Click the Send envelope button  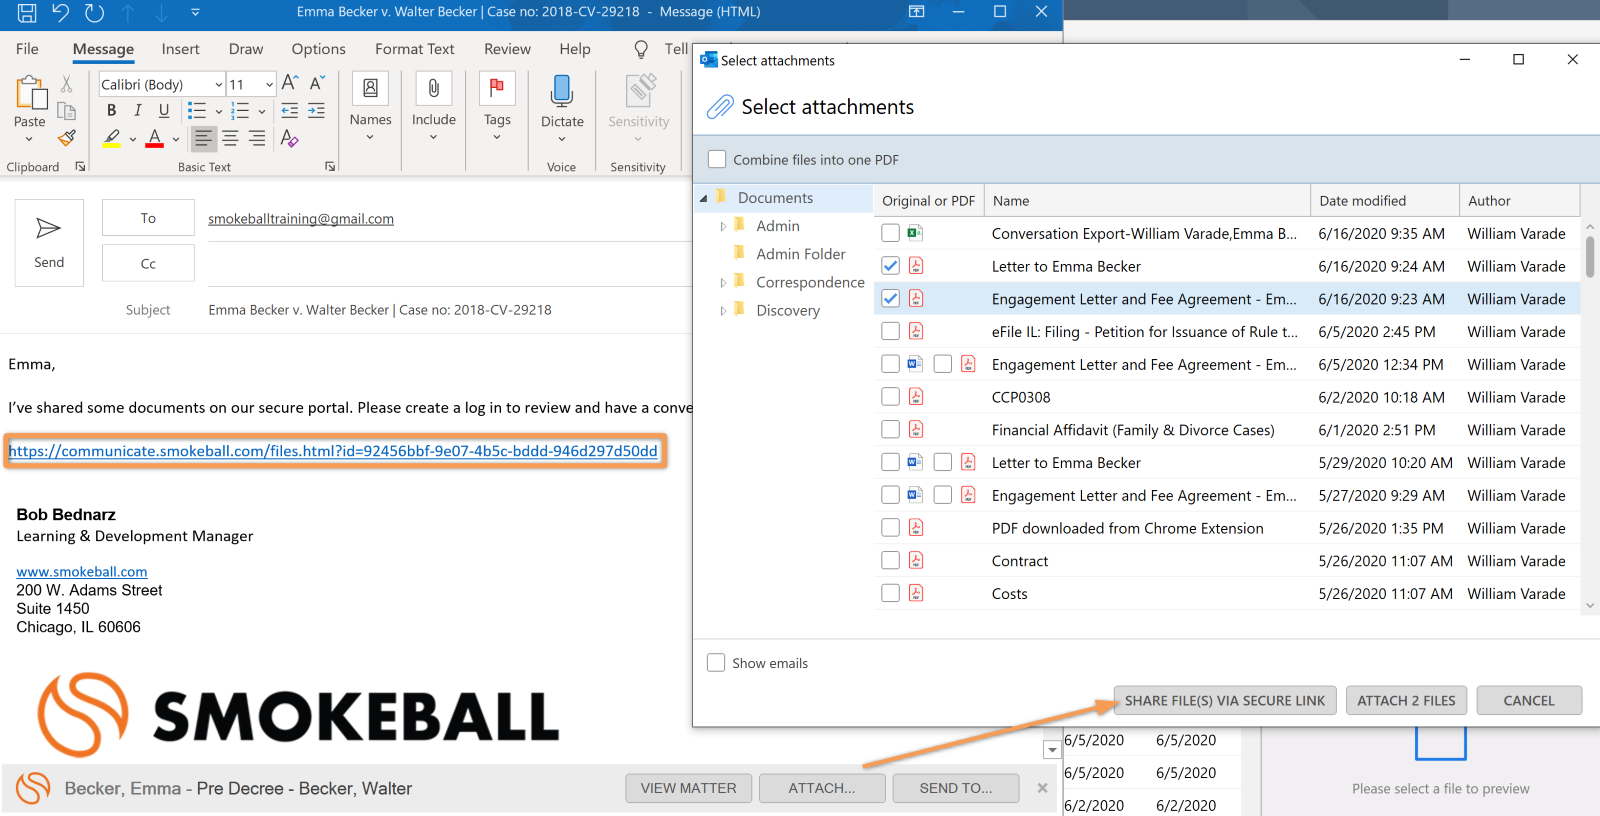pos(49,243)
